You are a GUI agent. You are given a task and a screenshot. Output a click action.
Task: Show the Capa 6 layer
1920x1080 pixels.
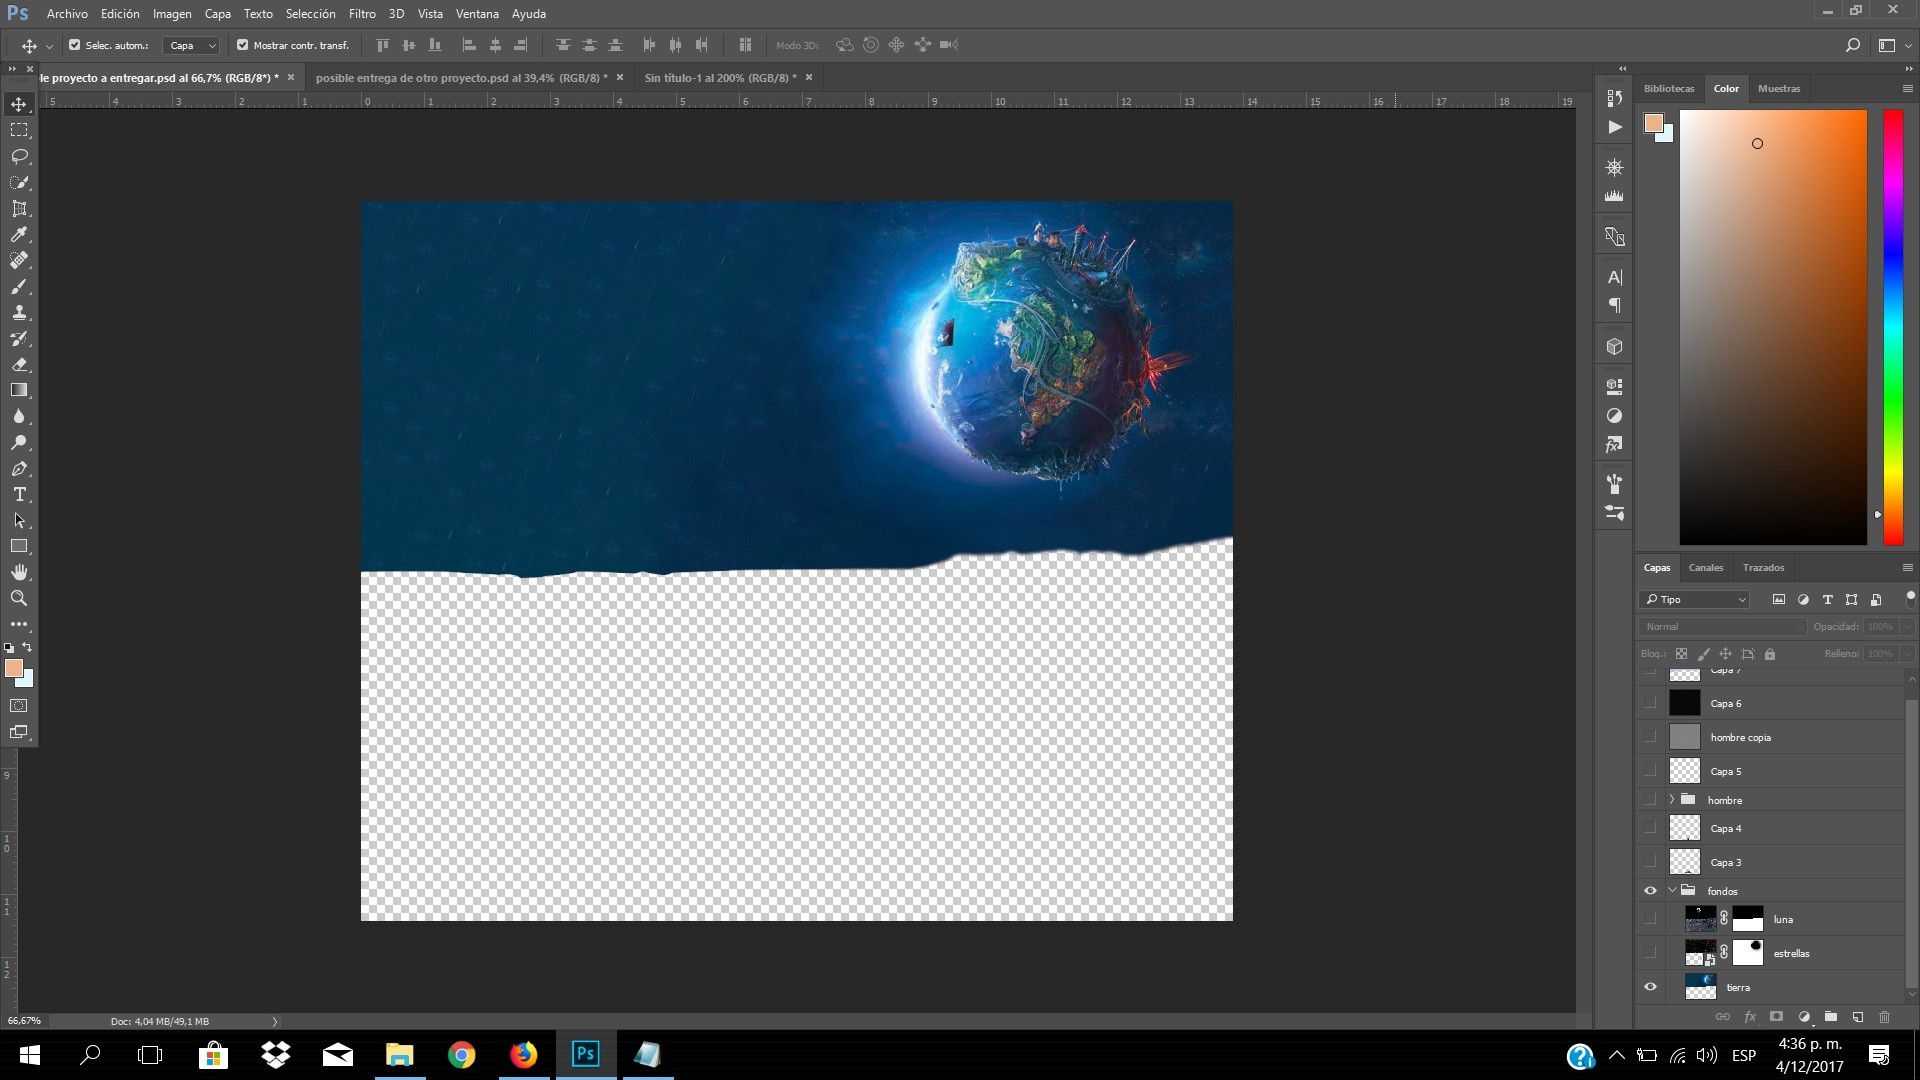point(1650,703)
